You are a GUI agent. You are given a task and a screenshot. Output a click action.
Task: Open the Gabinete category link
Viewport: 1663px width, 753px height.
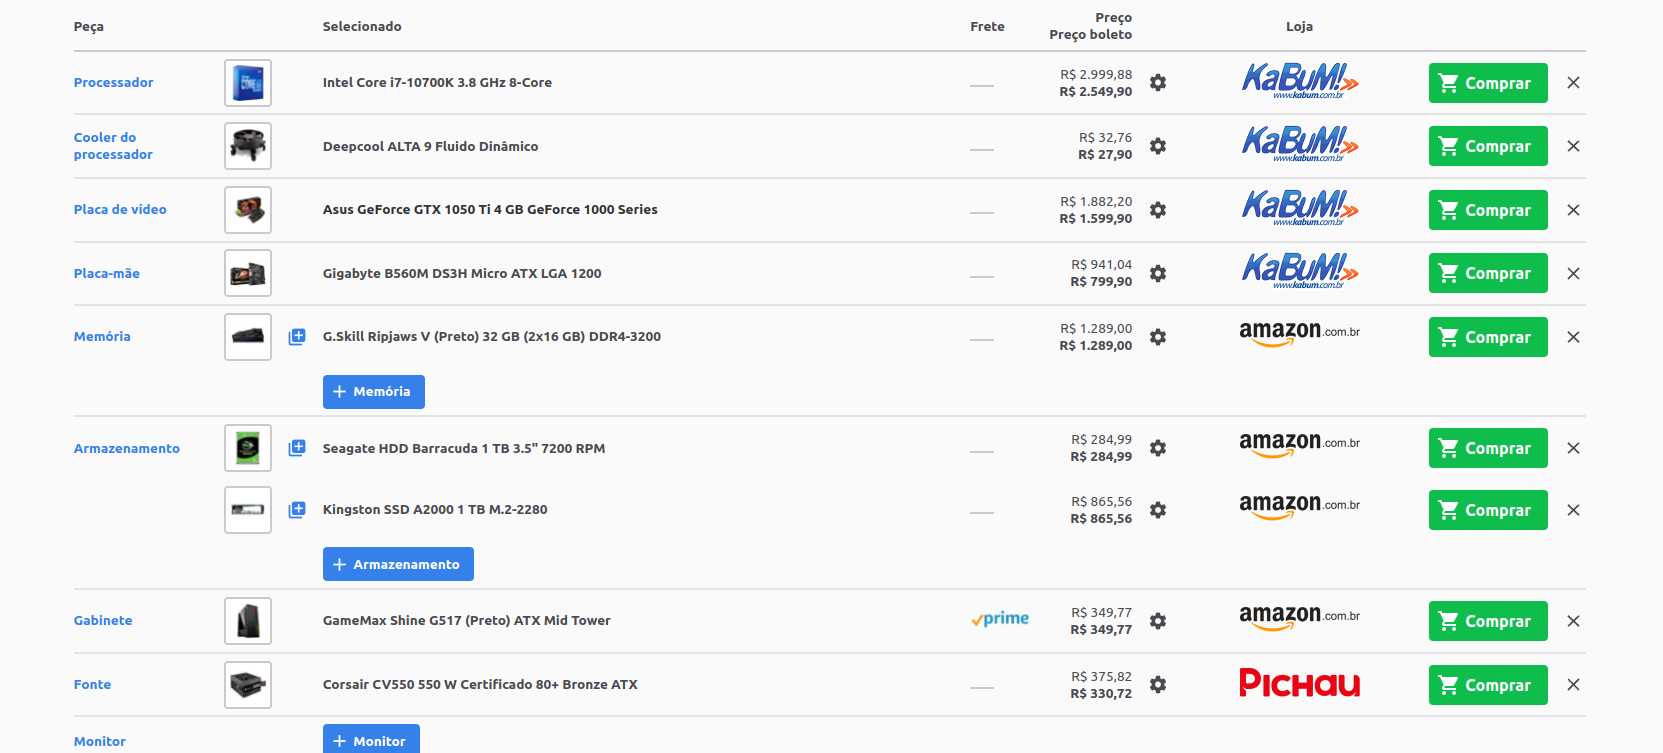(x=103, y=621)
